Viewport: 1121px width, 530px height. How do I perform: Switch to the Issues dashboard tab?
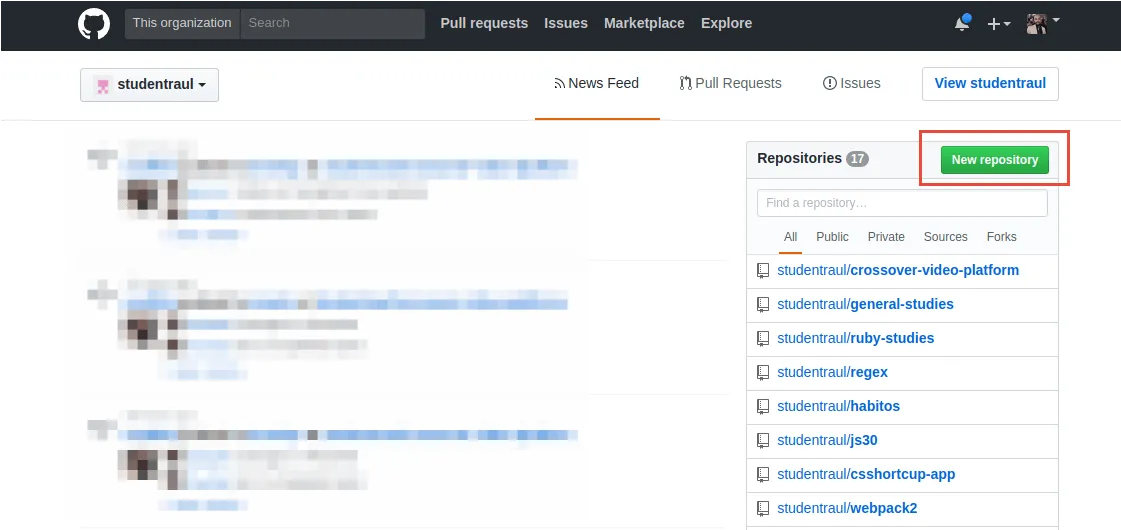tap(851, 84)
